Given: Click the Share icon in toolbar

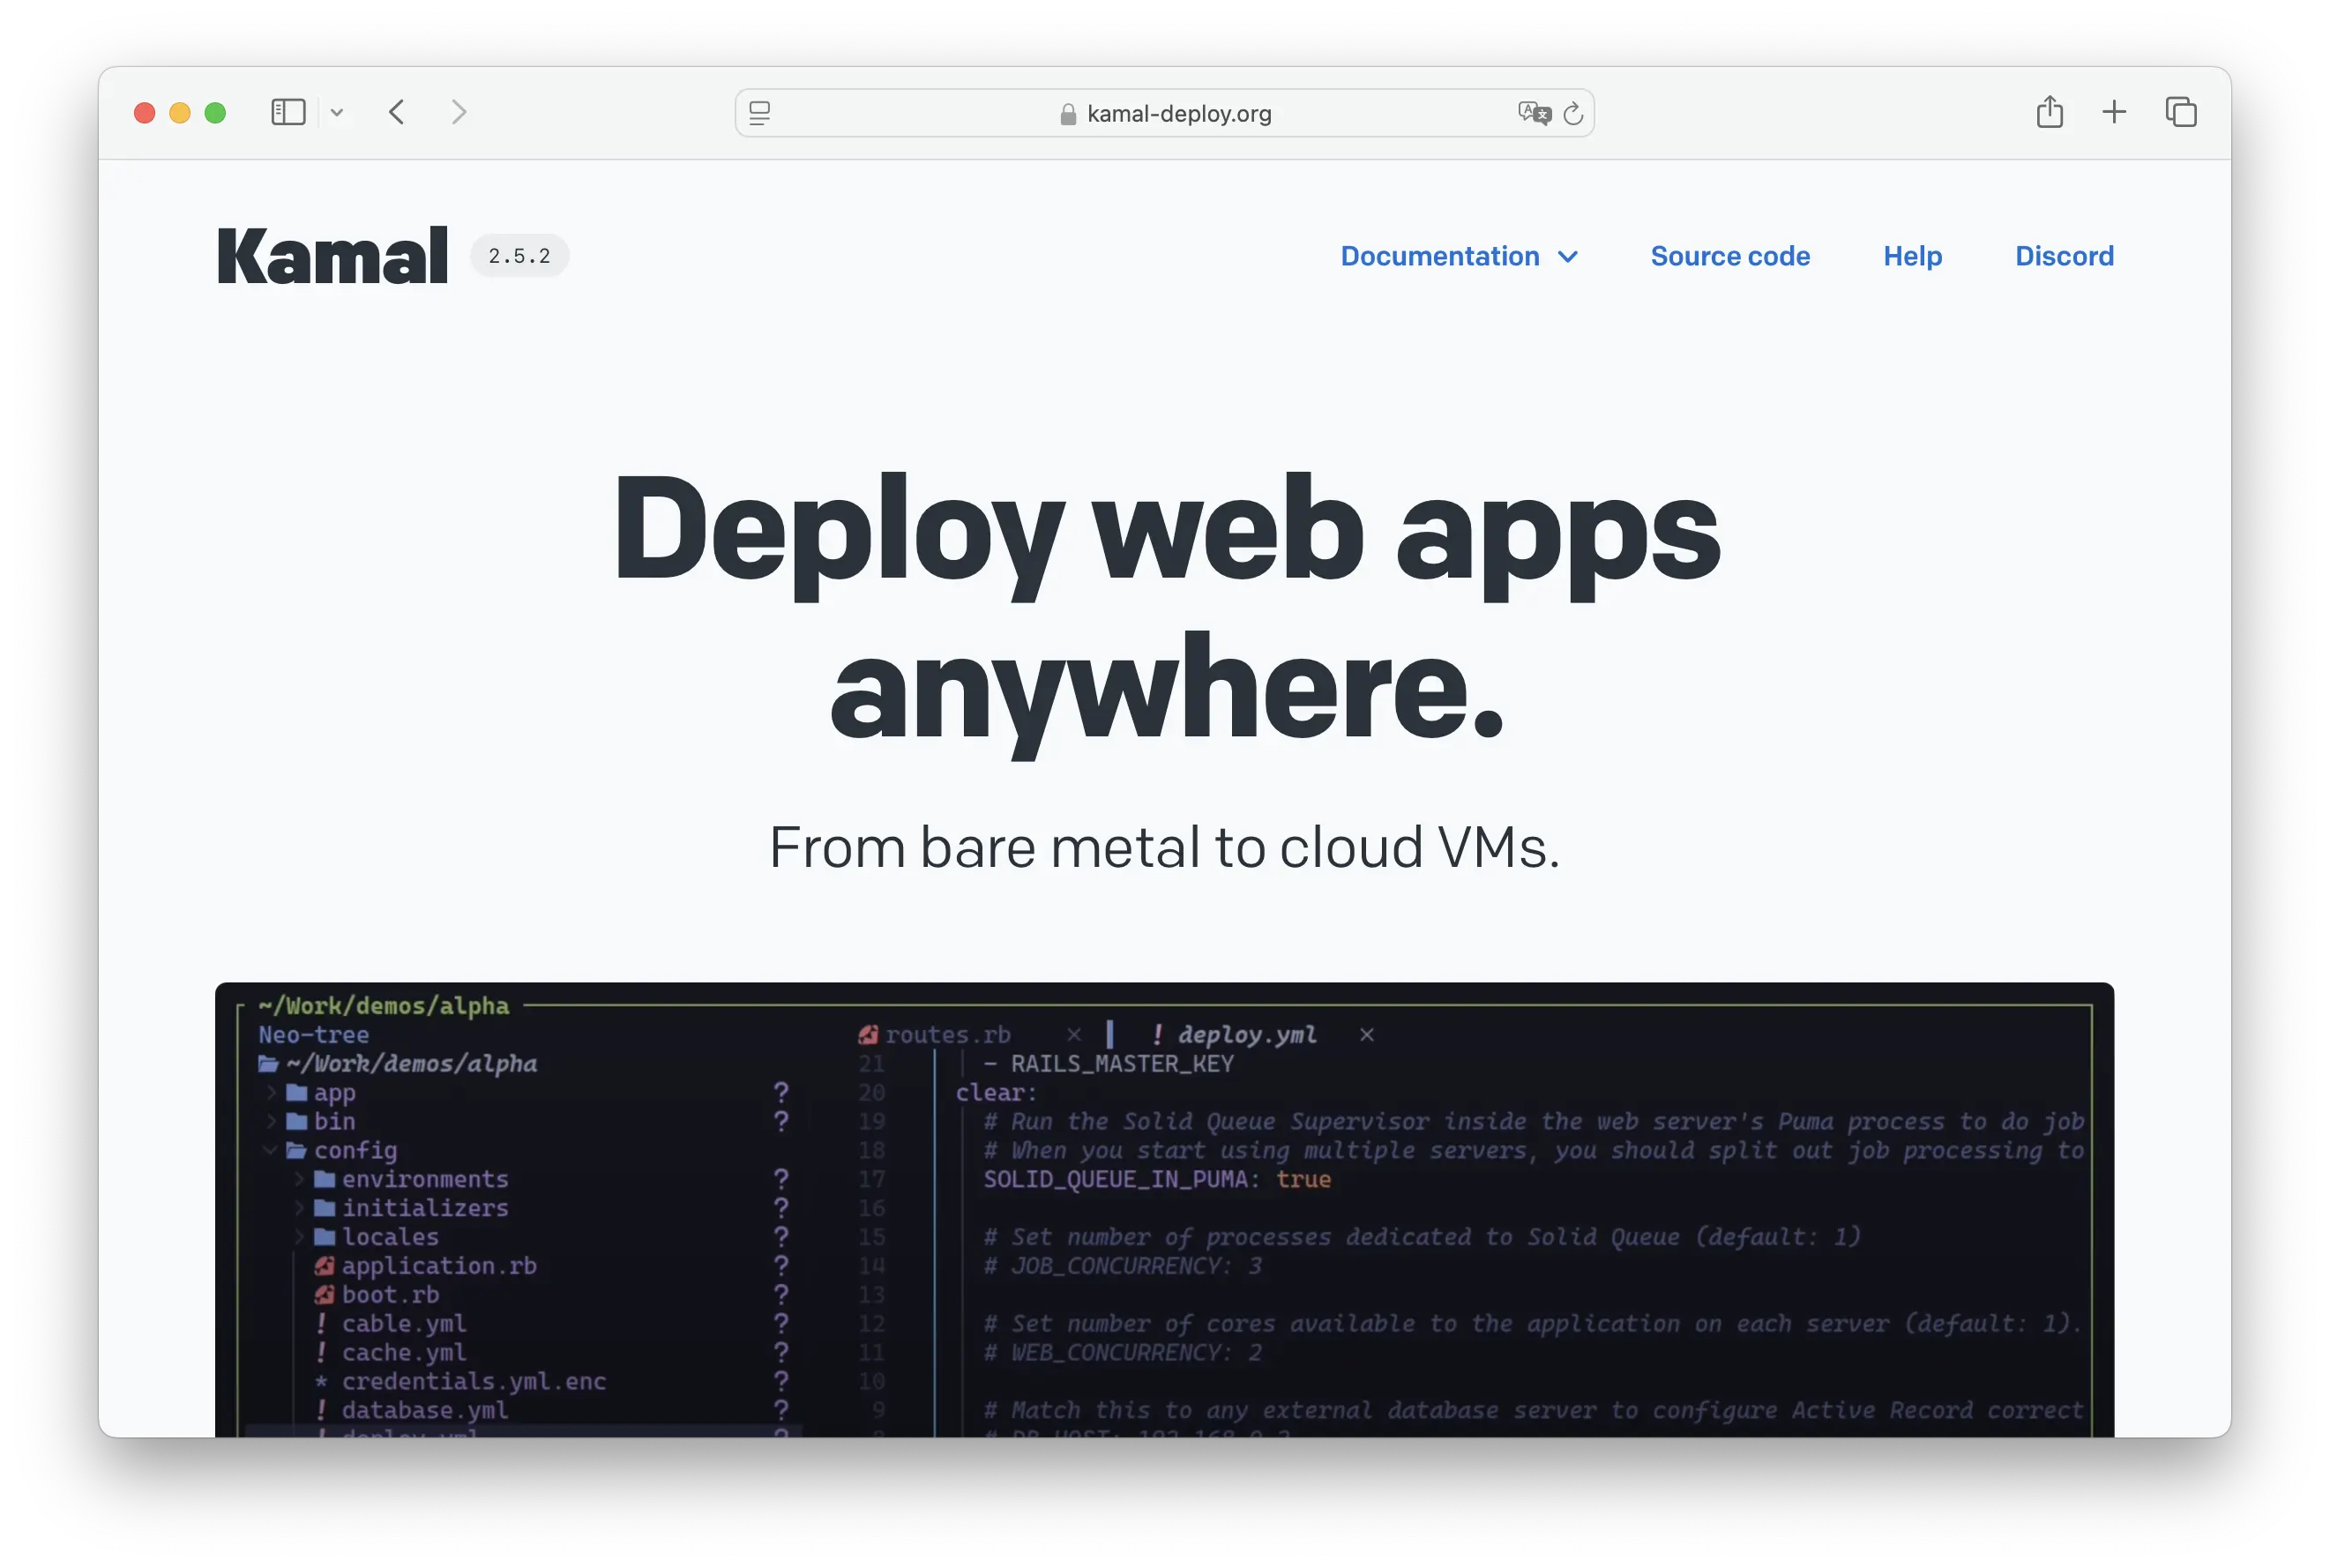Looking at the screenshot, I should coord(2049,112).
